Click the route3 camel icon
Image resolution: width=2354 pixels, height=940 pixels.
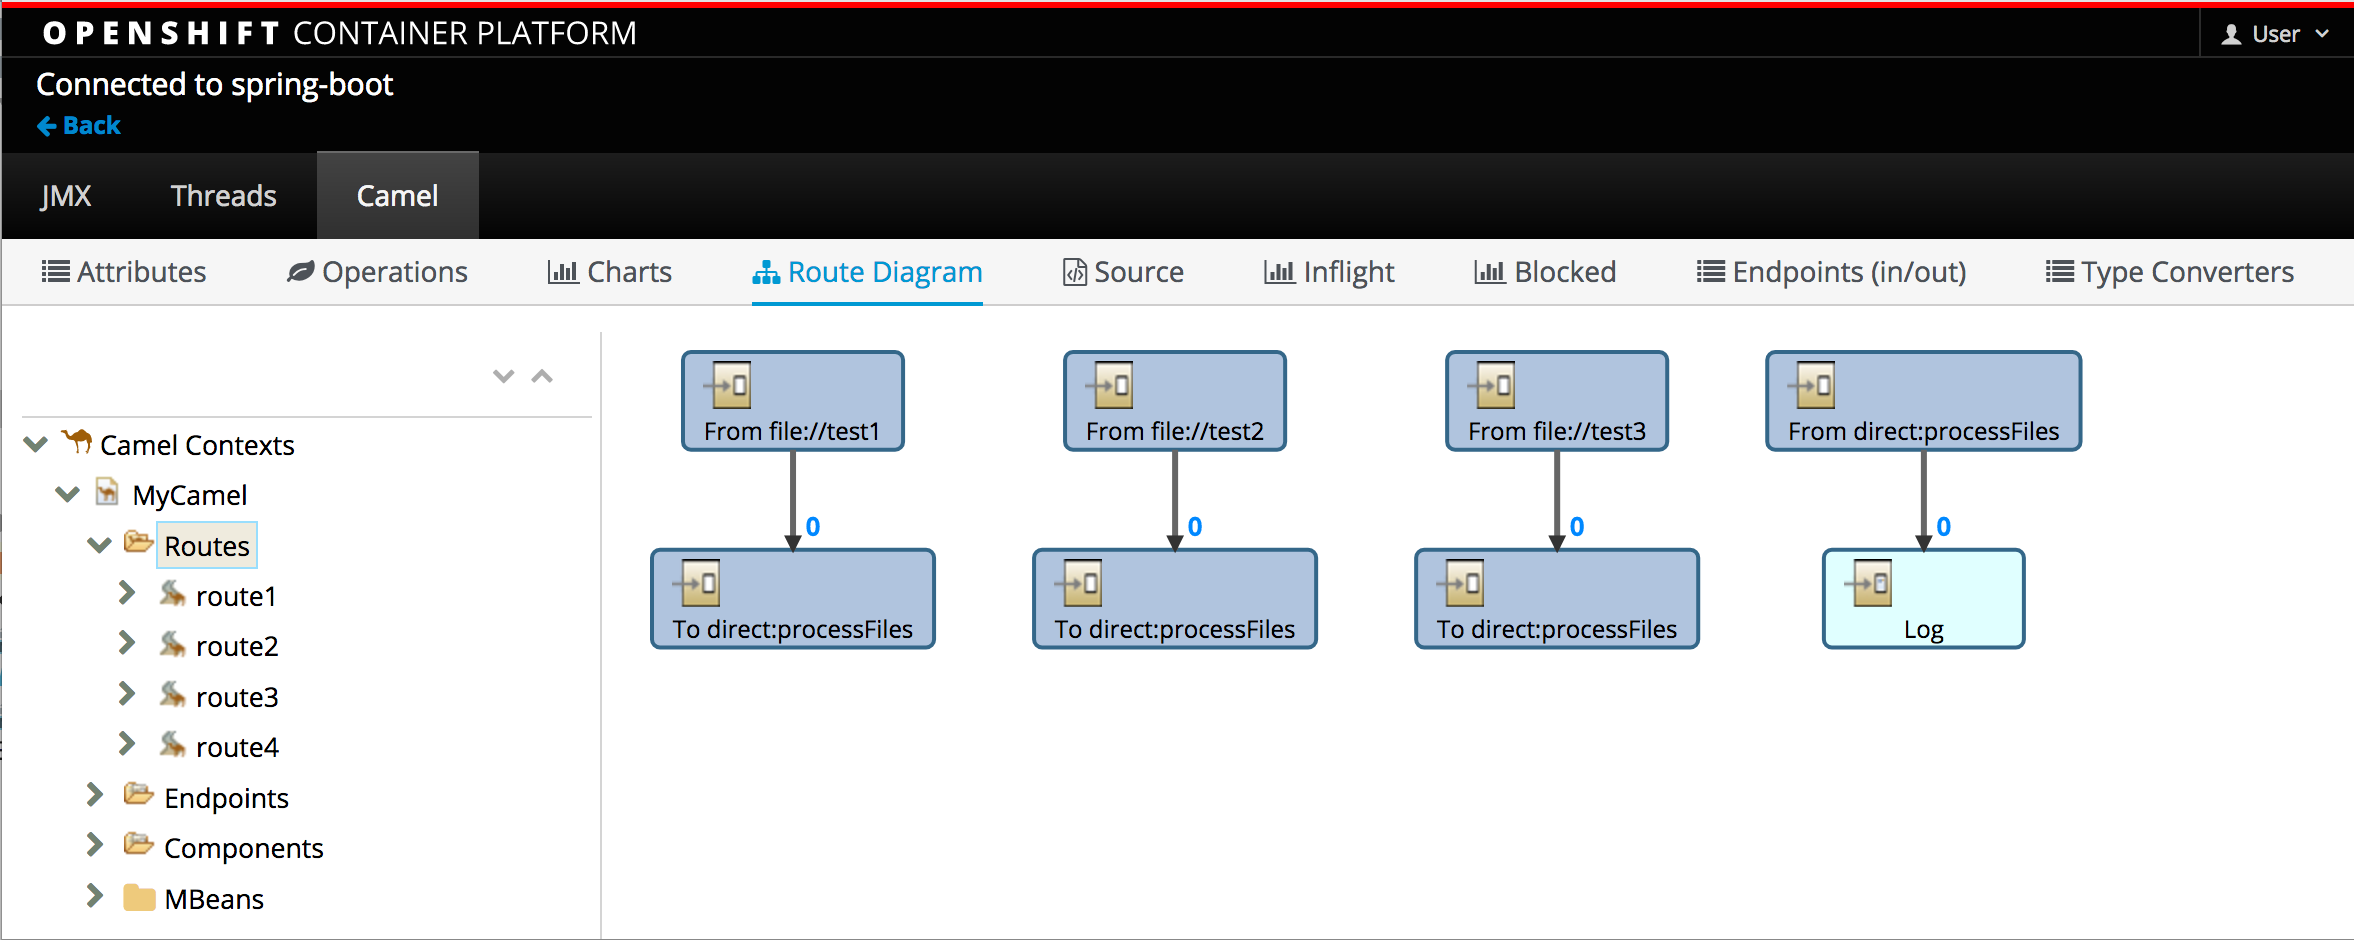point(172,695)
